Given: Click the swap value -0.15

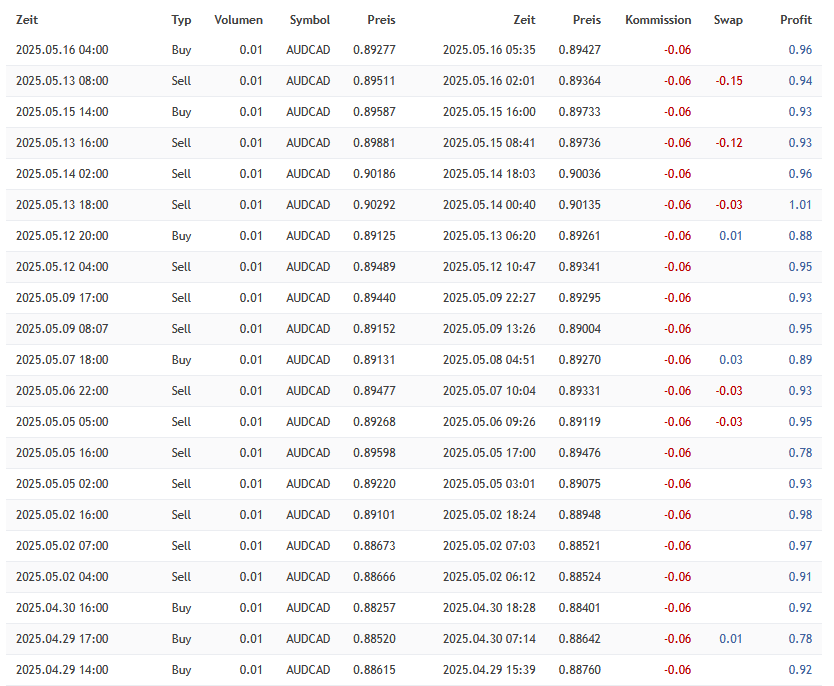Looking at the screenshot, I should tap(729, 81).
